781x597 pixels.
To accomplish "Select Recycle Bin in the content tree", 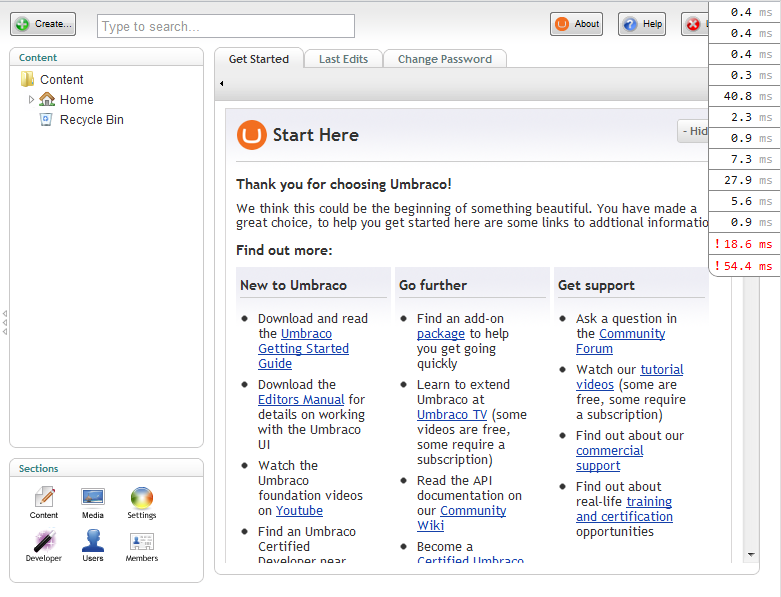I will click(x=92, y=119).
